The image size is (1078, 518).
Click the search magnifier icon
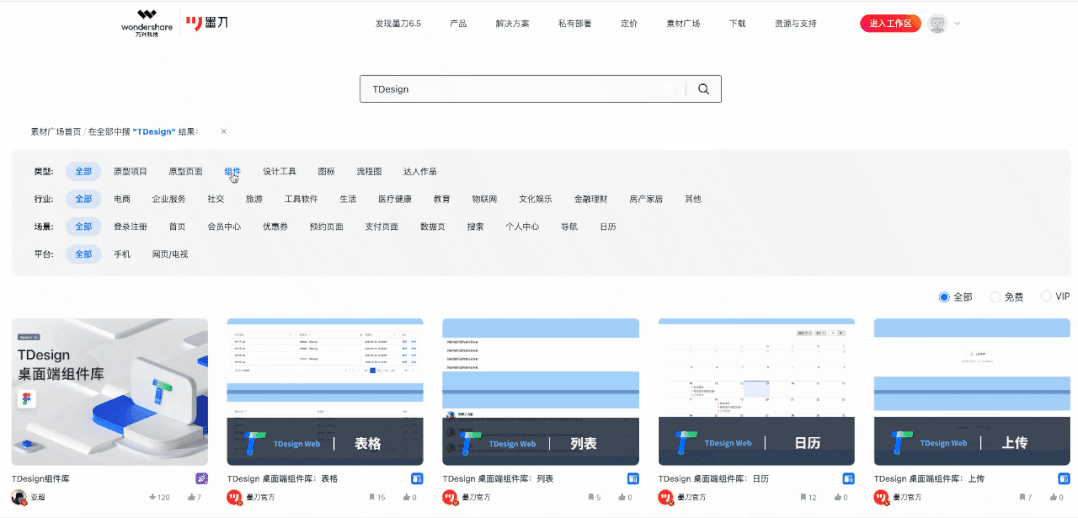tap(703, 89)
